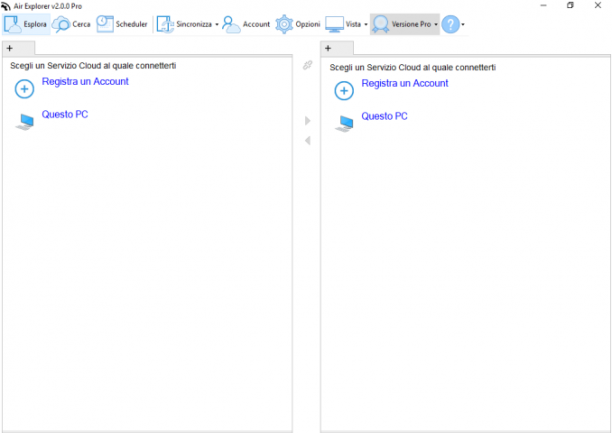Viewport: 612px width, 433px height.
Task: Toggle the link panels chain icon
Action: coord(308,65)
